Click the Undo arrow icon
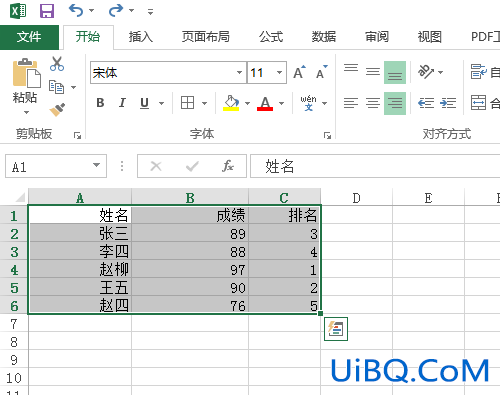The width and height of the screenshot is (500, 395). [76, 10]
